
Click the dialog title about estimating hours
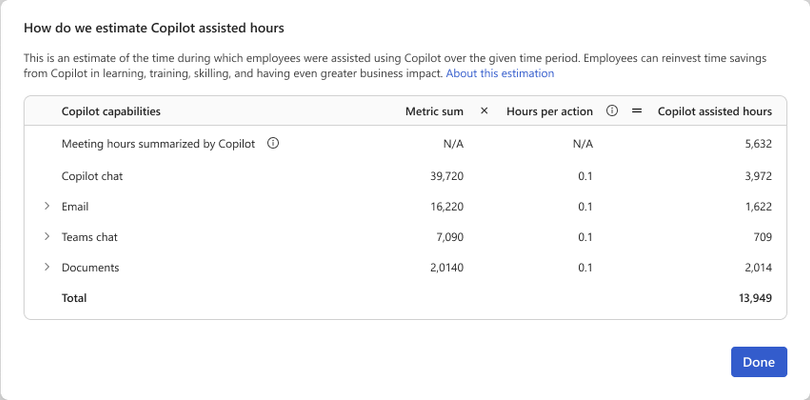[x=154, y=28]
